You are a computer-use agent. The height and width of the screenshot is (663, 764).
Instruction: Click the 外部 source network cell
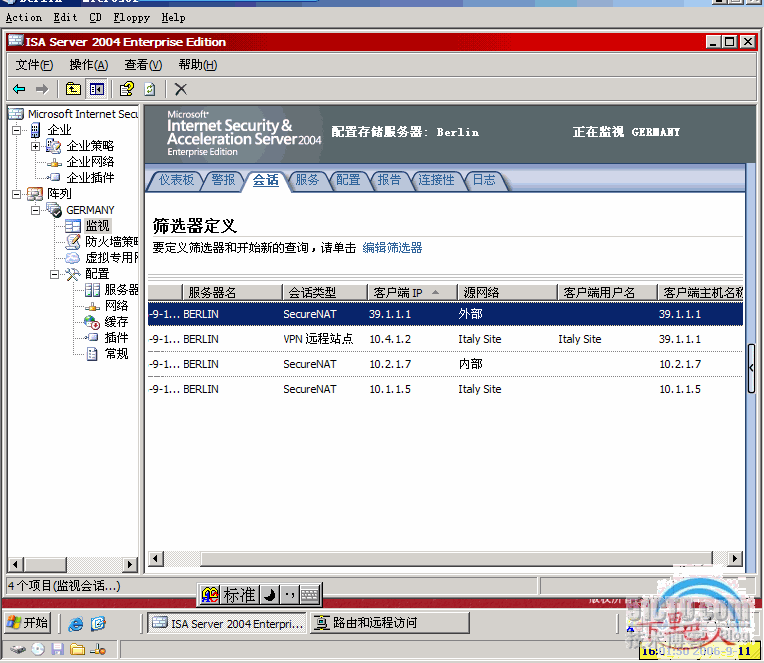(x=470, y=314)
